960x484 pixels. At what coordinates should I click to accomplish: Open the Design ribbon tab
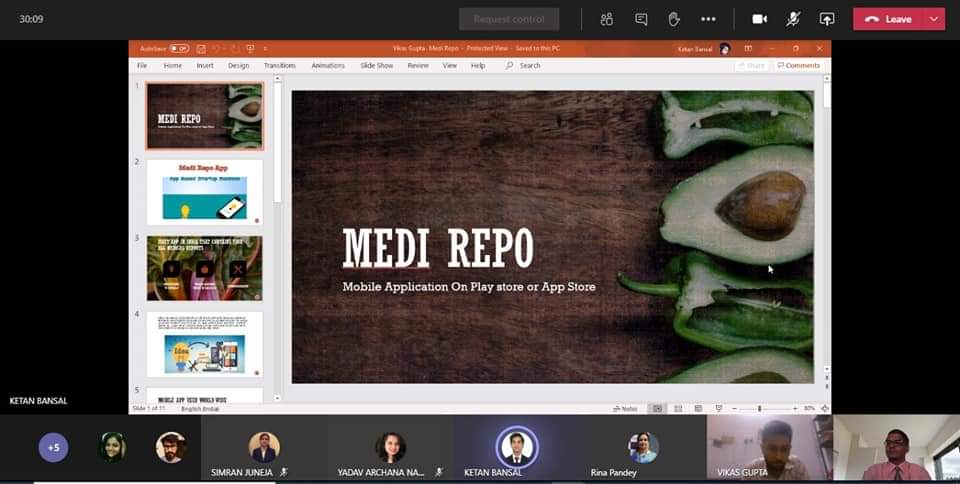pos(239,65)
